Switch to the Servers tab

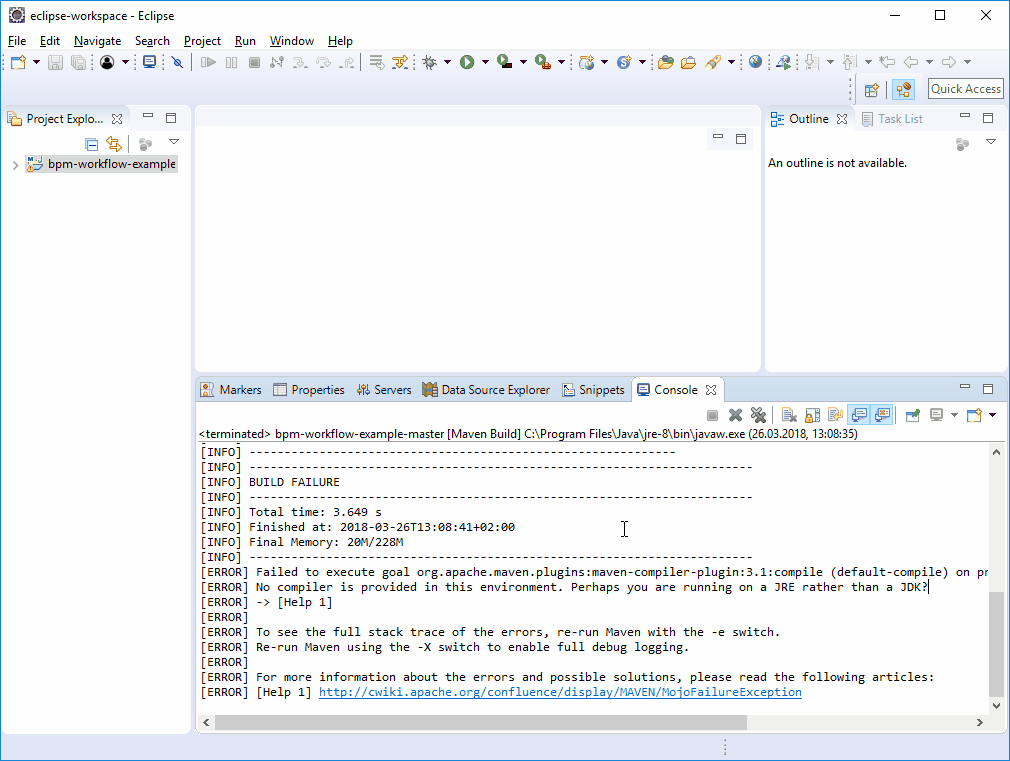(x=384, y=390)
